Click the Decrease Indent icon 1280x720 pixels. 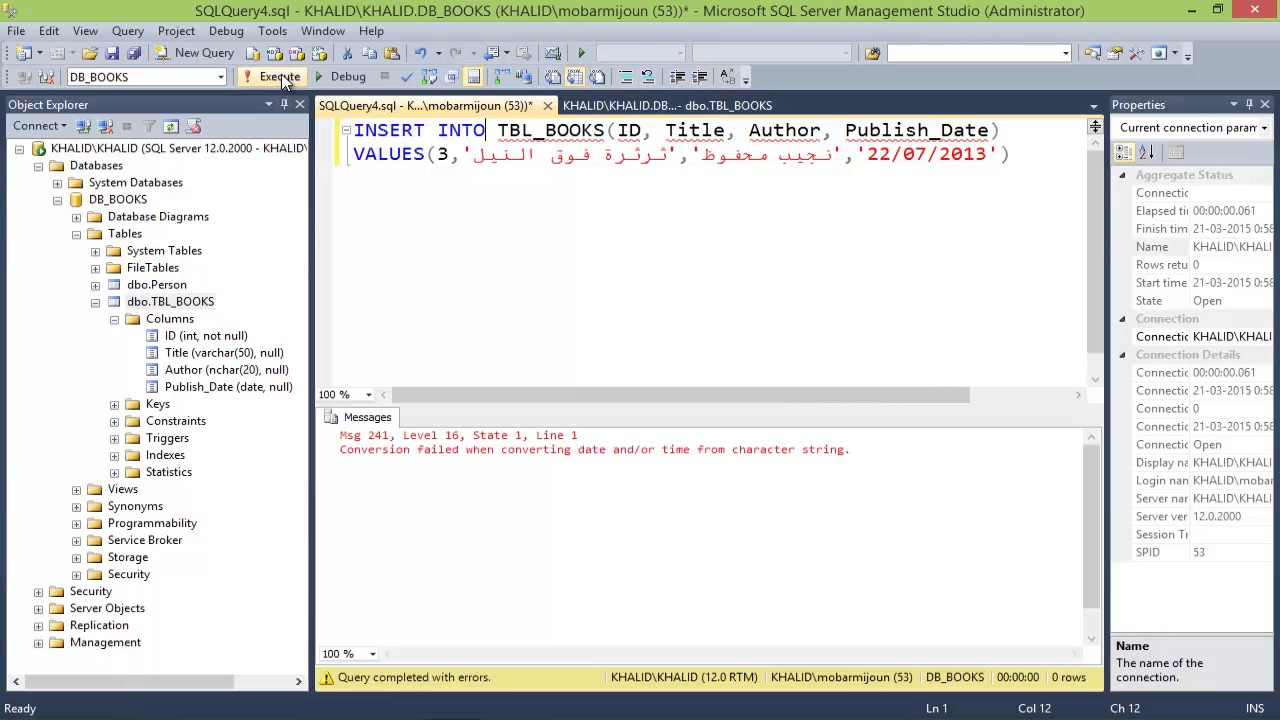tap(678, 77)
